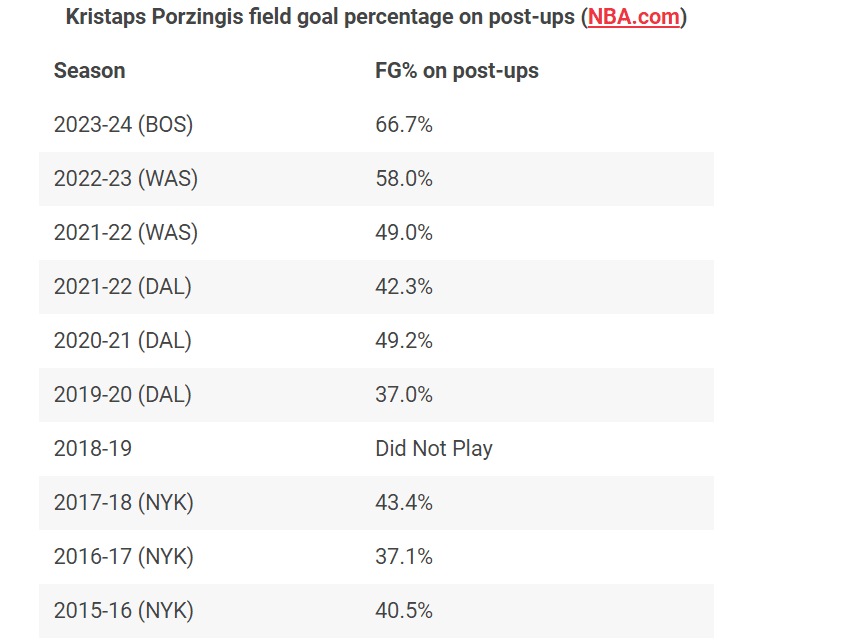Click the 42.3% value
The height and width of the screenshot is (643, 862).
(x=404, y=287)
